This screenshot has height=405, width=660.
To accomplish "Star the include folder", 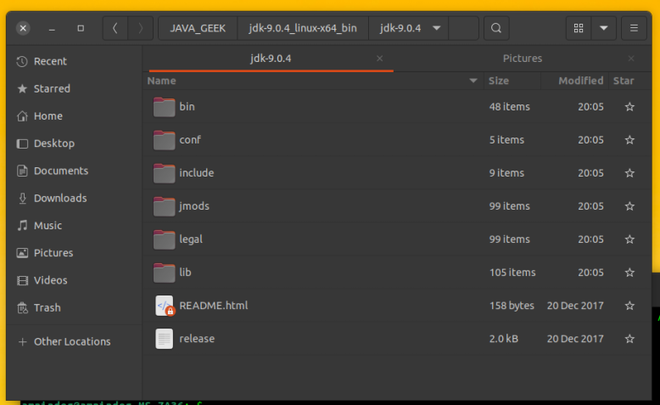I will pyautogui.click(x=630, y=173).
